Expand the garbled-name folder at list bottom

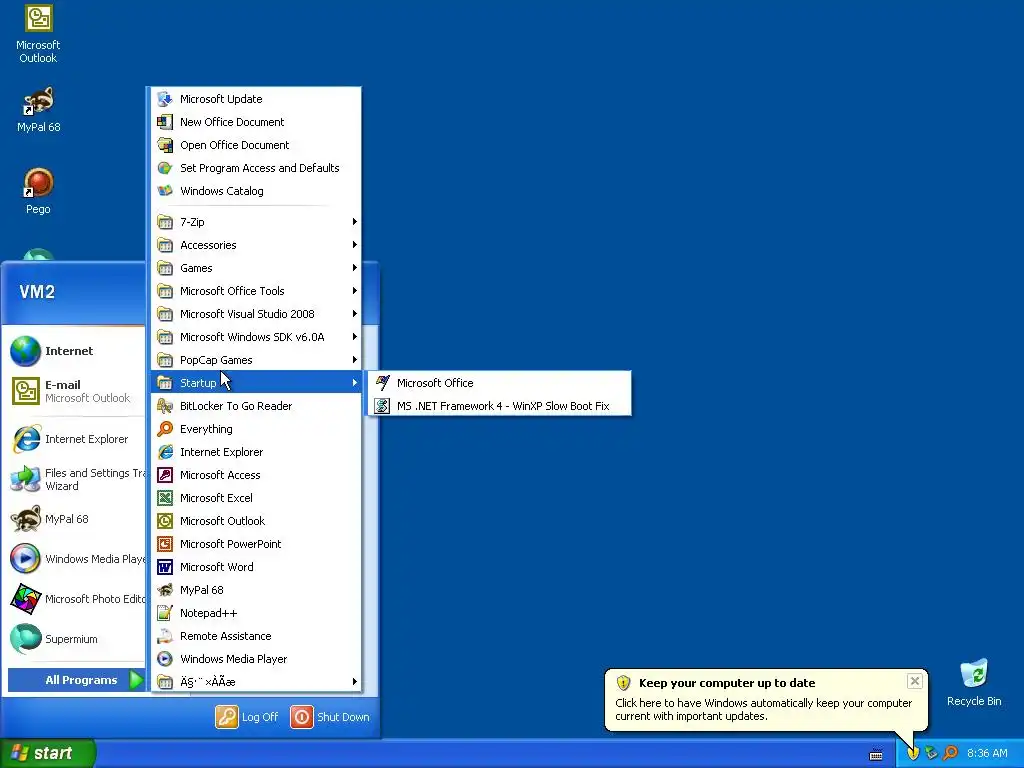(x=256, y=682)
